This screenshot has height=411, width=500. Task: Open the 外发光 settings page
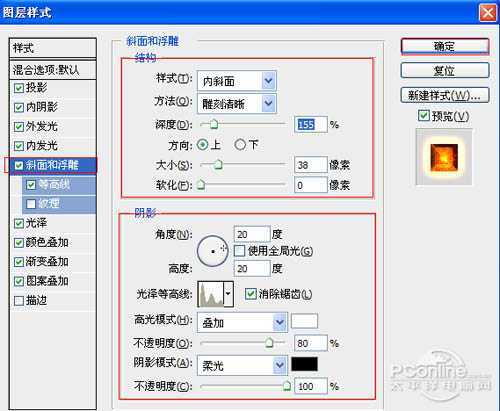42,127
